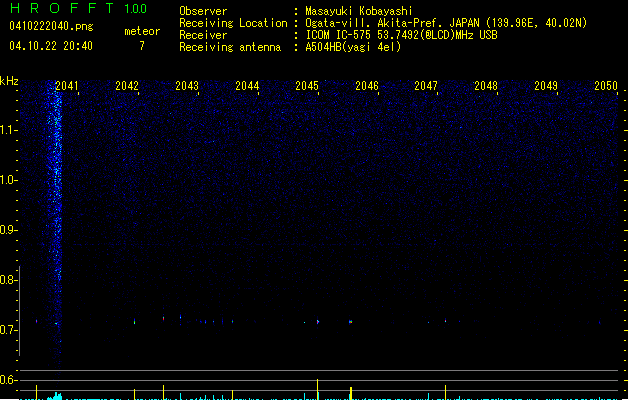
Task: Click the meteor label
Action: (142, 31)
